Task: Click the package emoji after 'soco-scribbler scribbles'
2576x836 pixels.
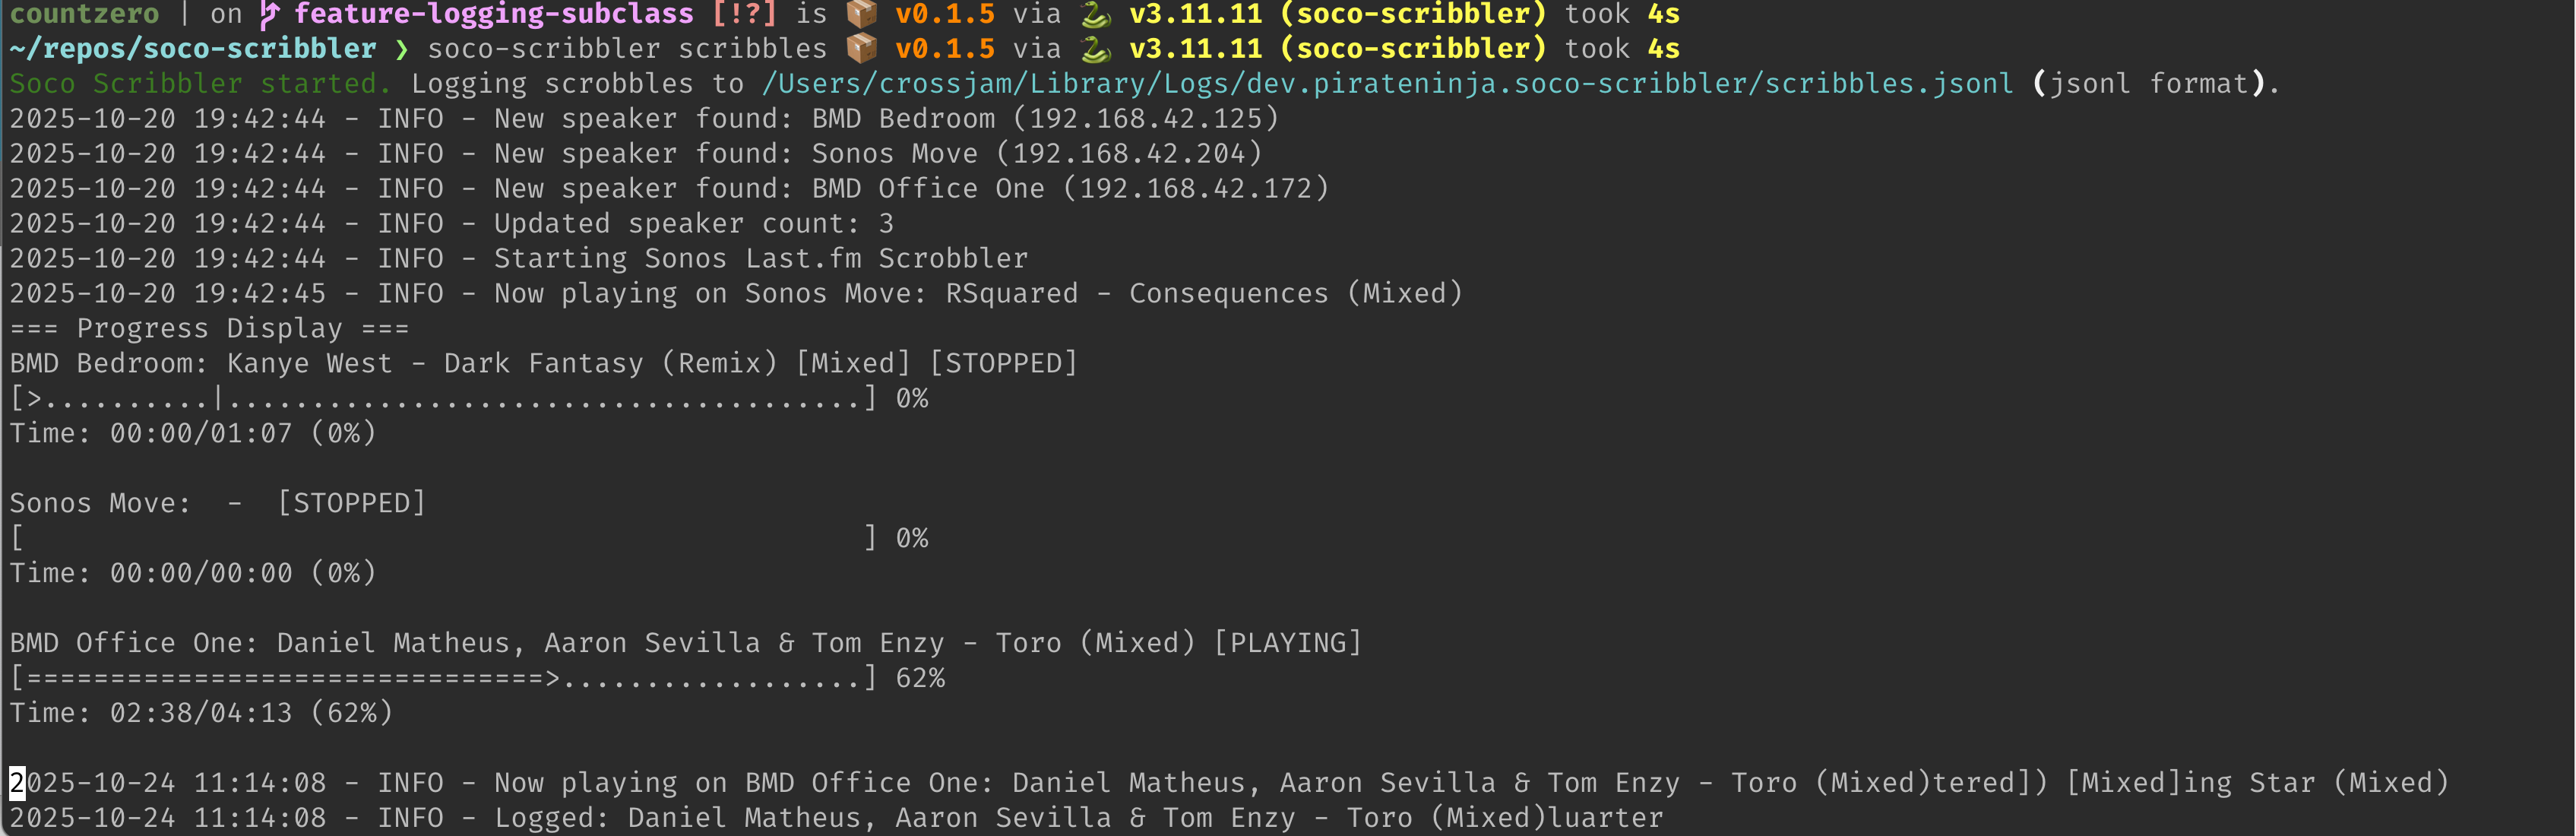Action: tap(861, 48)
